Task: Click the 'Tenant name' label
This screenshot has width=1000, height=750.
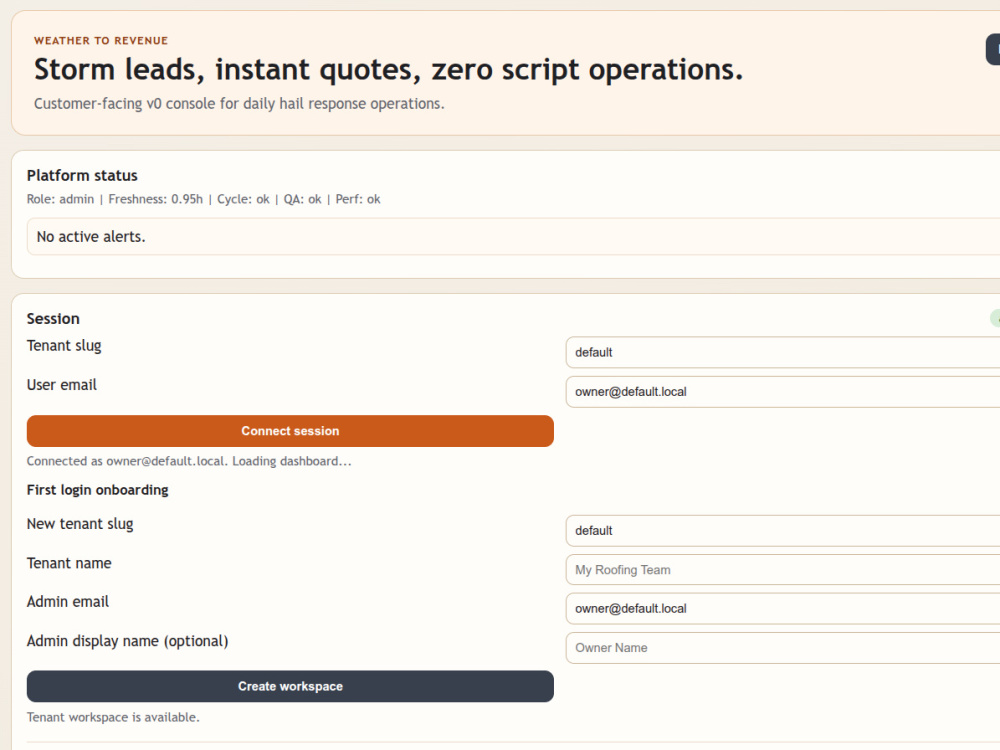Action: click(x=69, y=563)
